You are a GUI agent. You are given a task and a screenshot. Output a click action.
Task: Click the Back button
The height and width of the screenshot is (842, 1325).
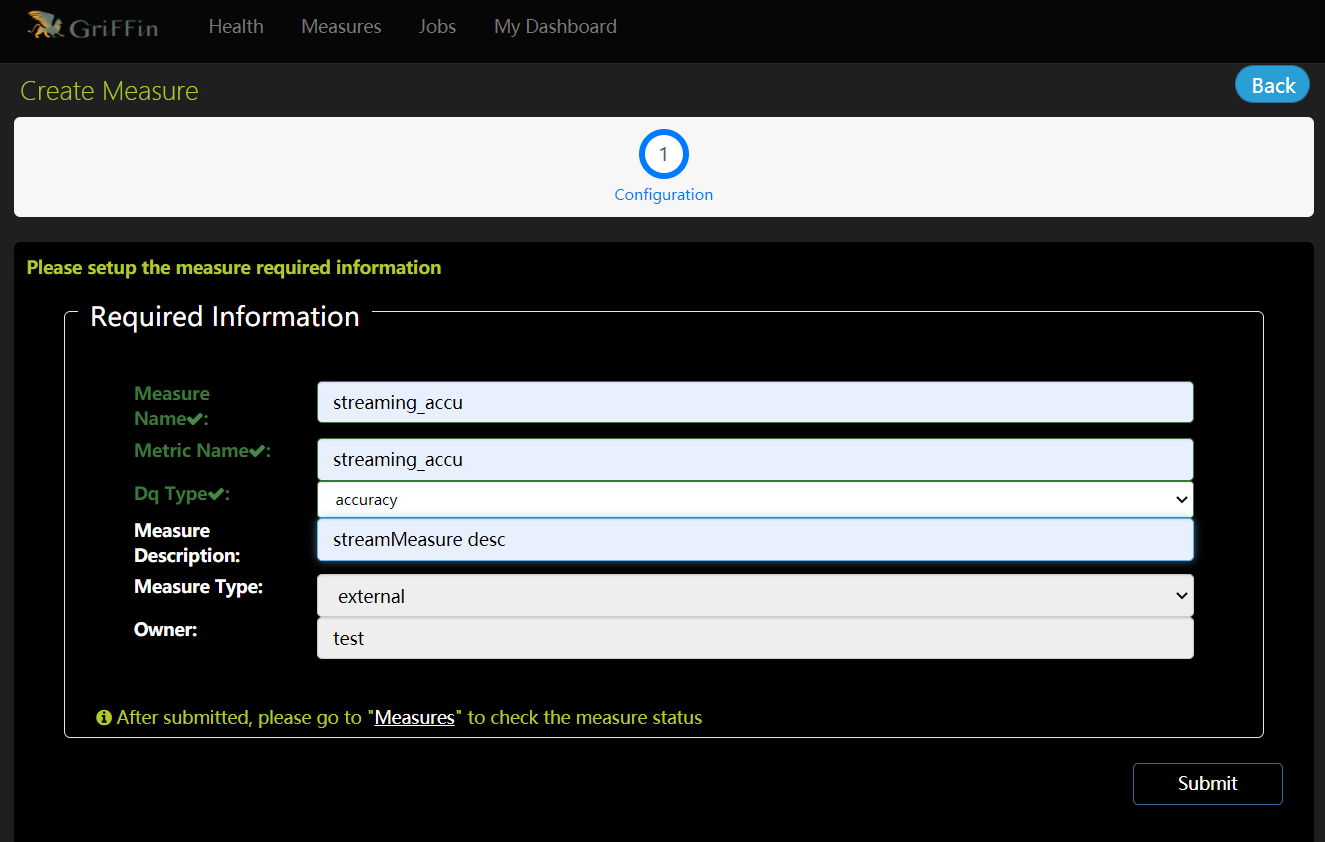[1272, 84]
